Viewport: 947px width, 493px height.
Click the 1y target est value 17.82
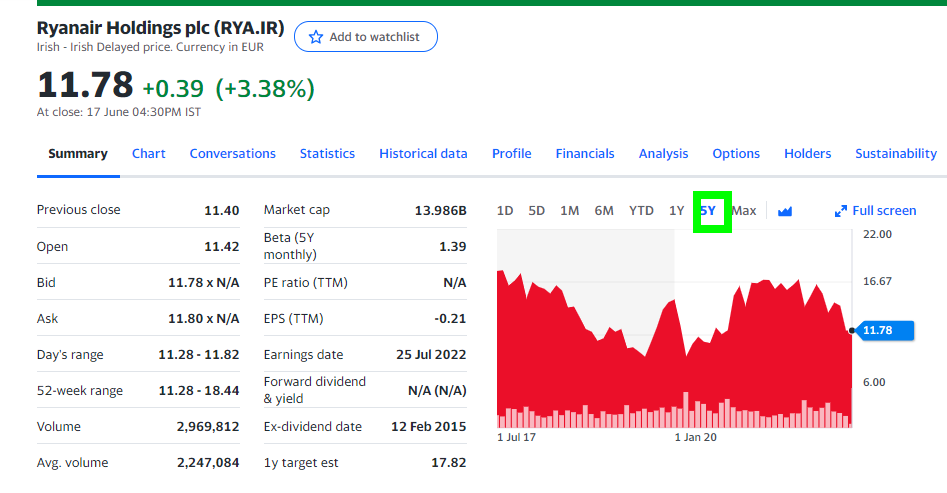click(x=449, y=463)
